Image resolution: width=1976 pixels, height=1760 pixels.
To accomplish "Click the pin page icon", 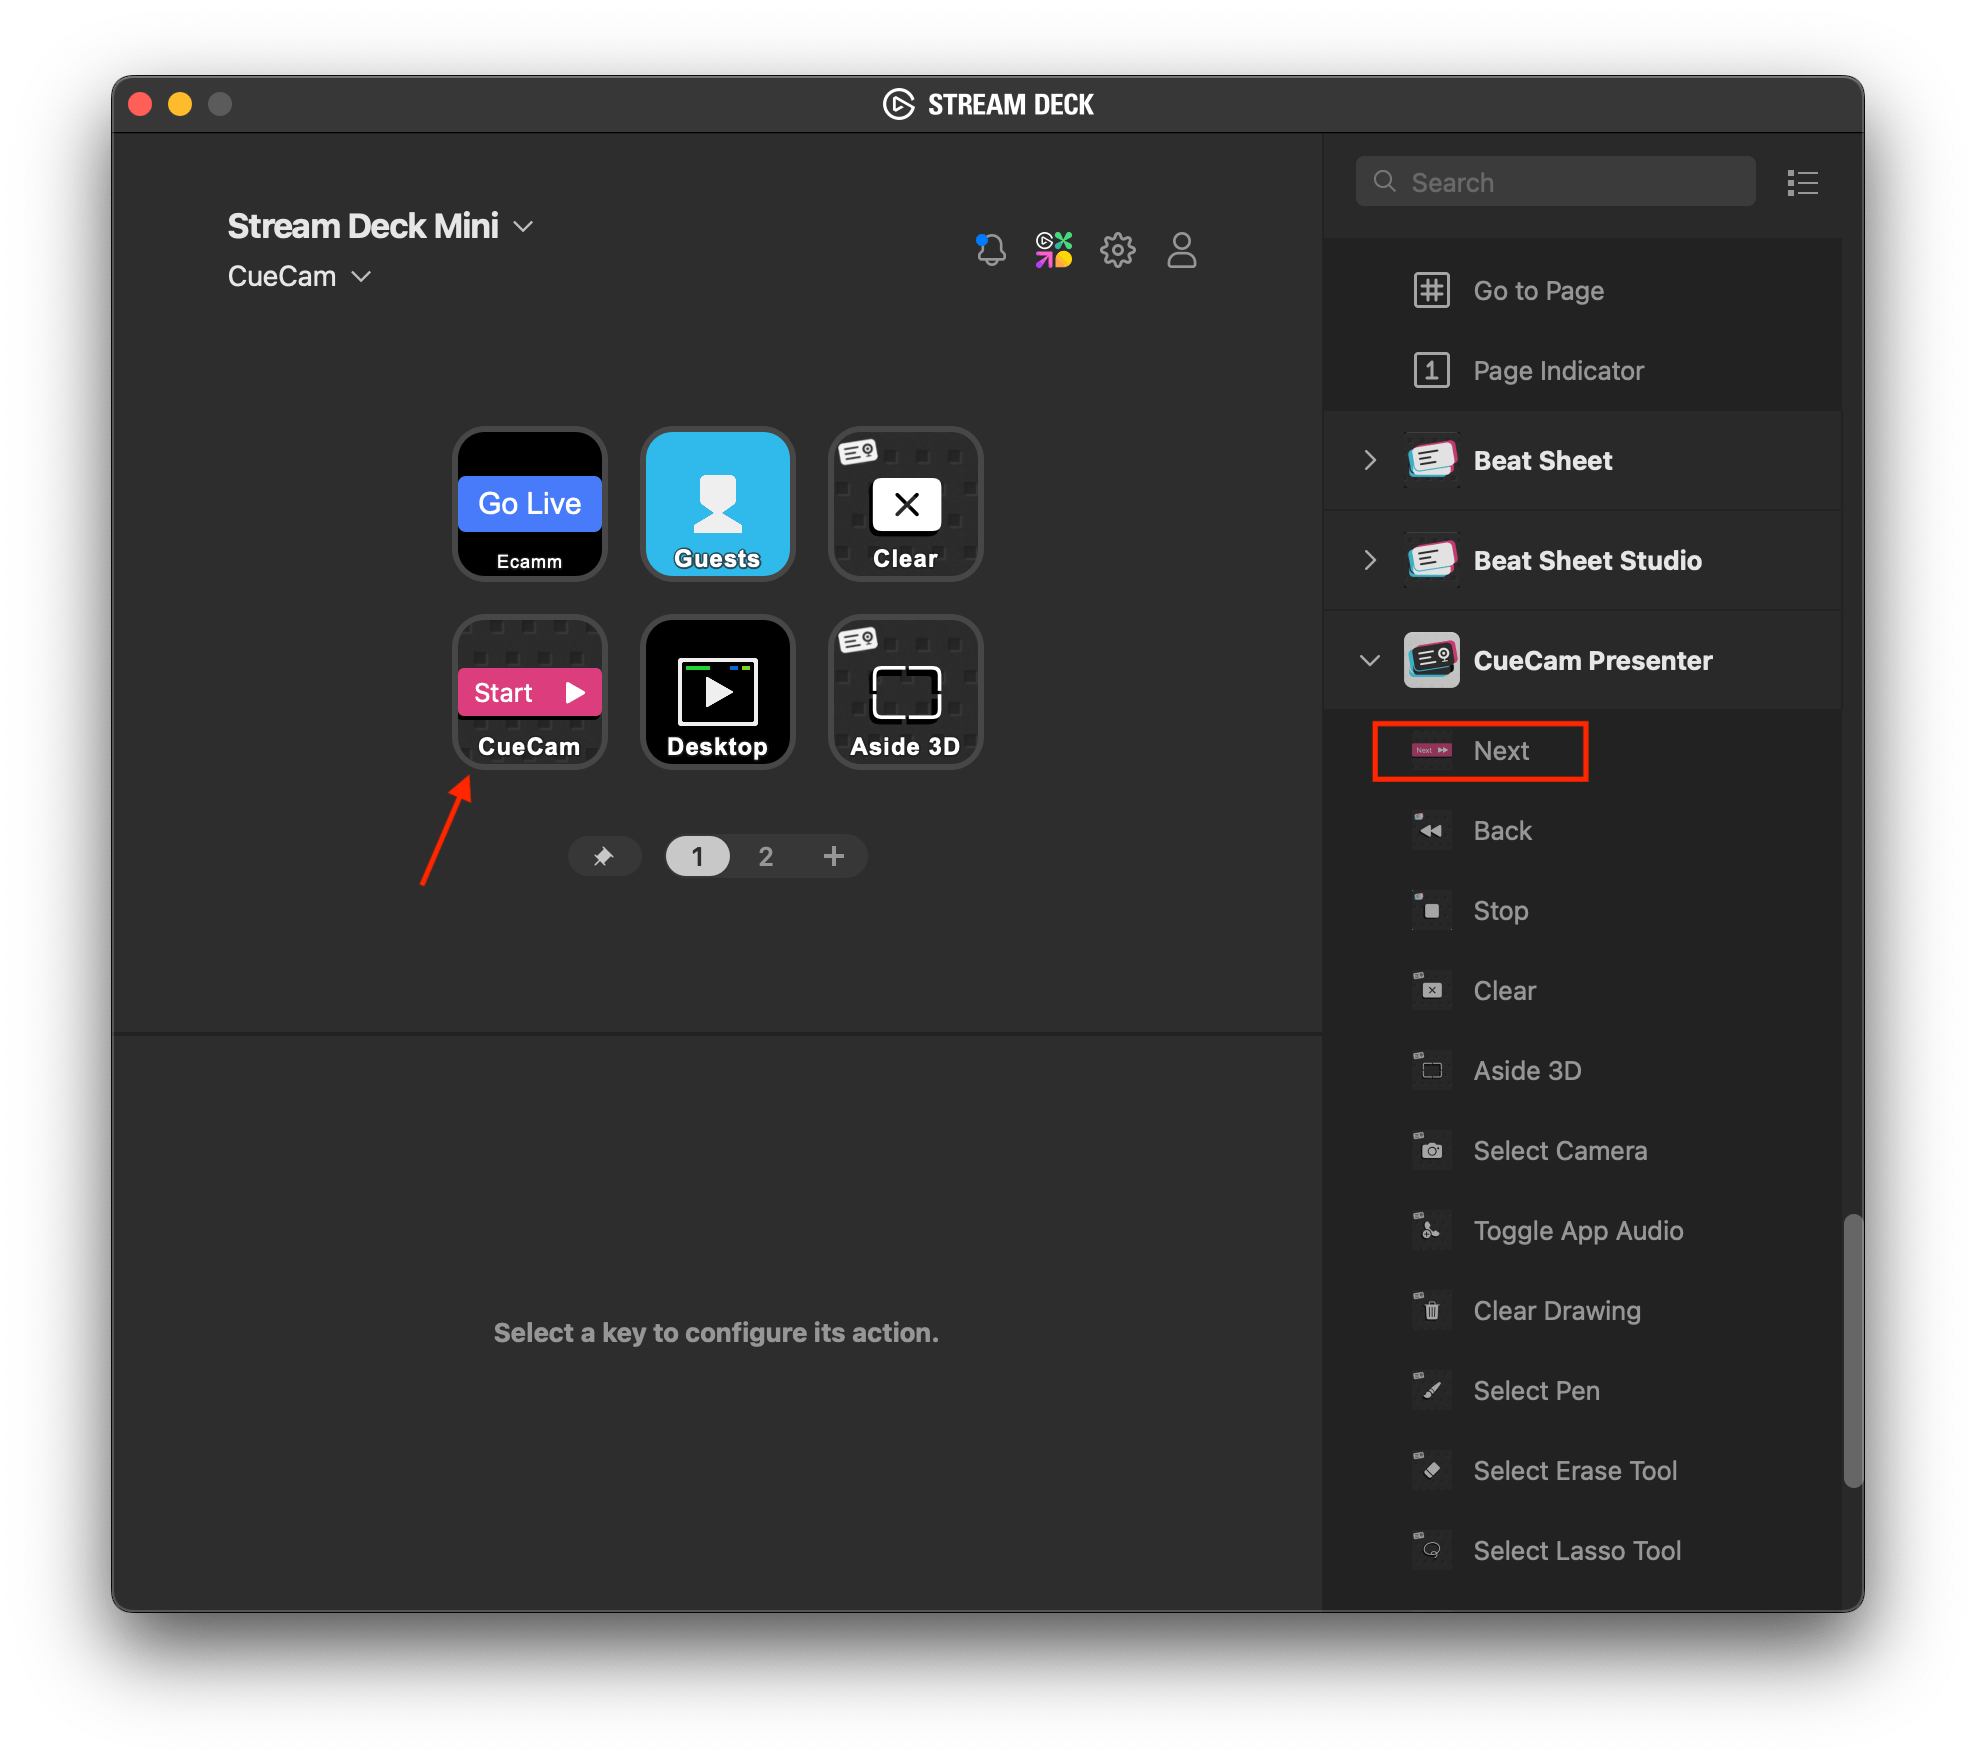I will click(603, 856).
